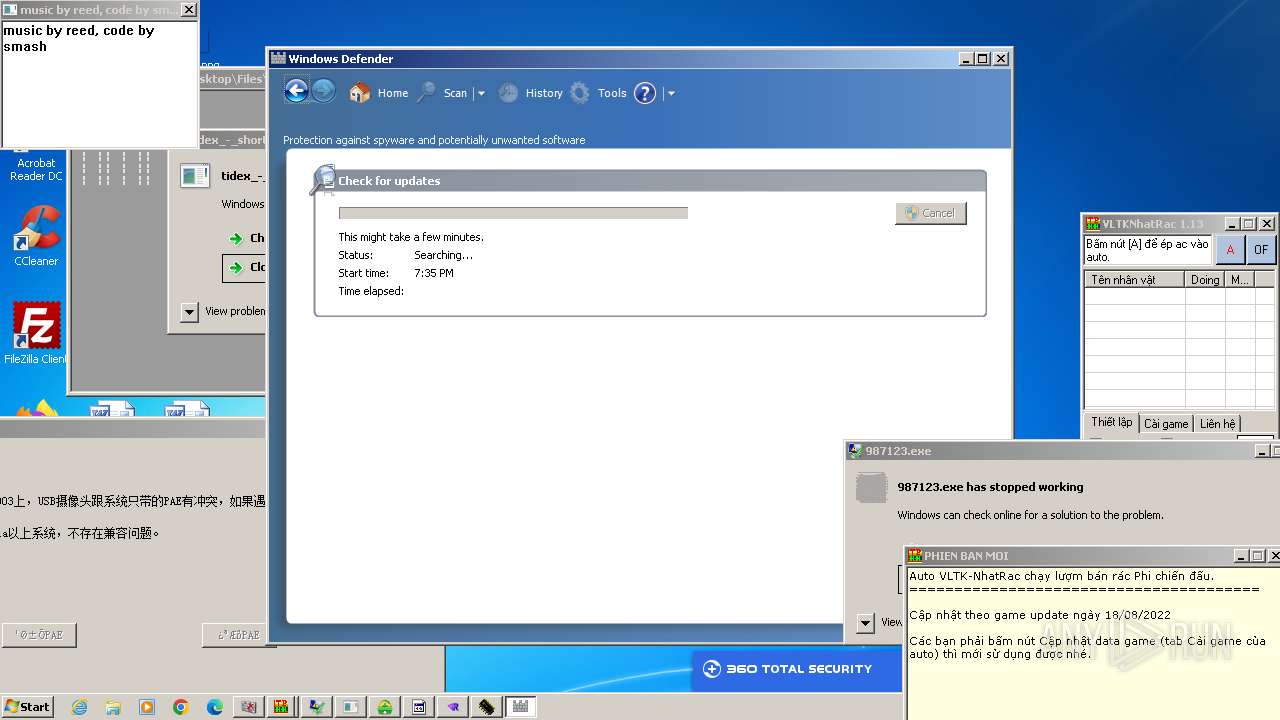This screenshot has height=720, width=1280.
Task: Click the tidex file icon in dialog
Action: [x=194, y=176]
